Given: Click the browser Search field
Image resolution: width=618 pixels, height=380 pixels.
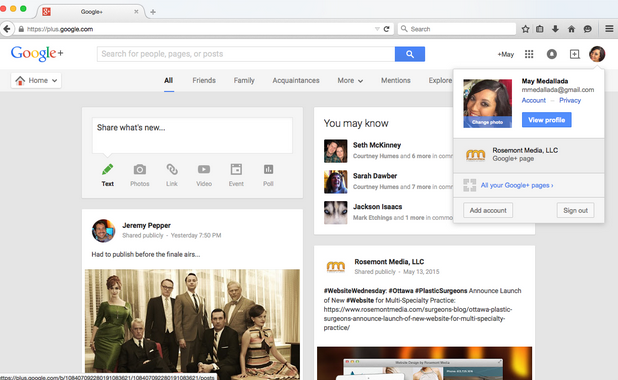Looking at the screenshot, I should pos(457,29).
